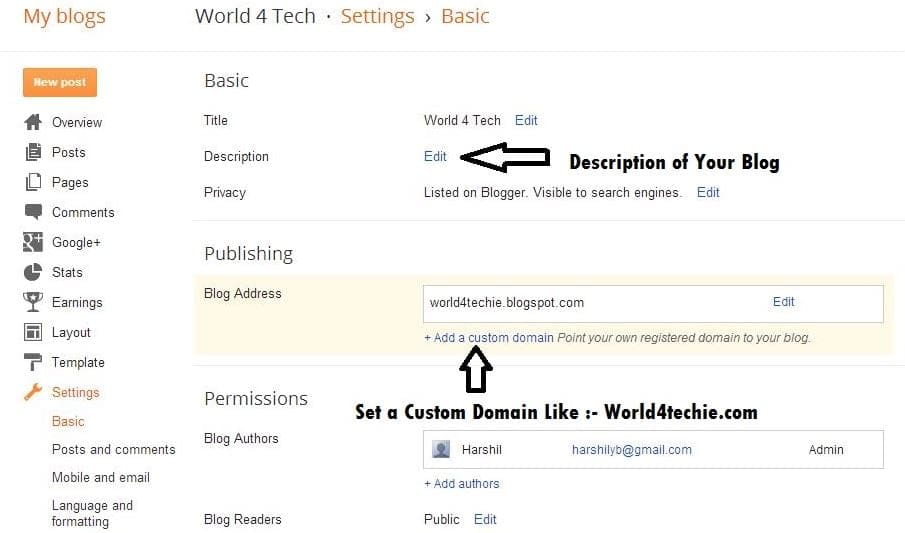The height and width of the screenshot is (533, 905).
Task: Open the Comments section
Action: pyautogui.click(x=83, y=213)
